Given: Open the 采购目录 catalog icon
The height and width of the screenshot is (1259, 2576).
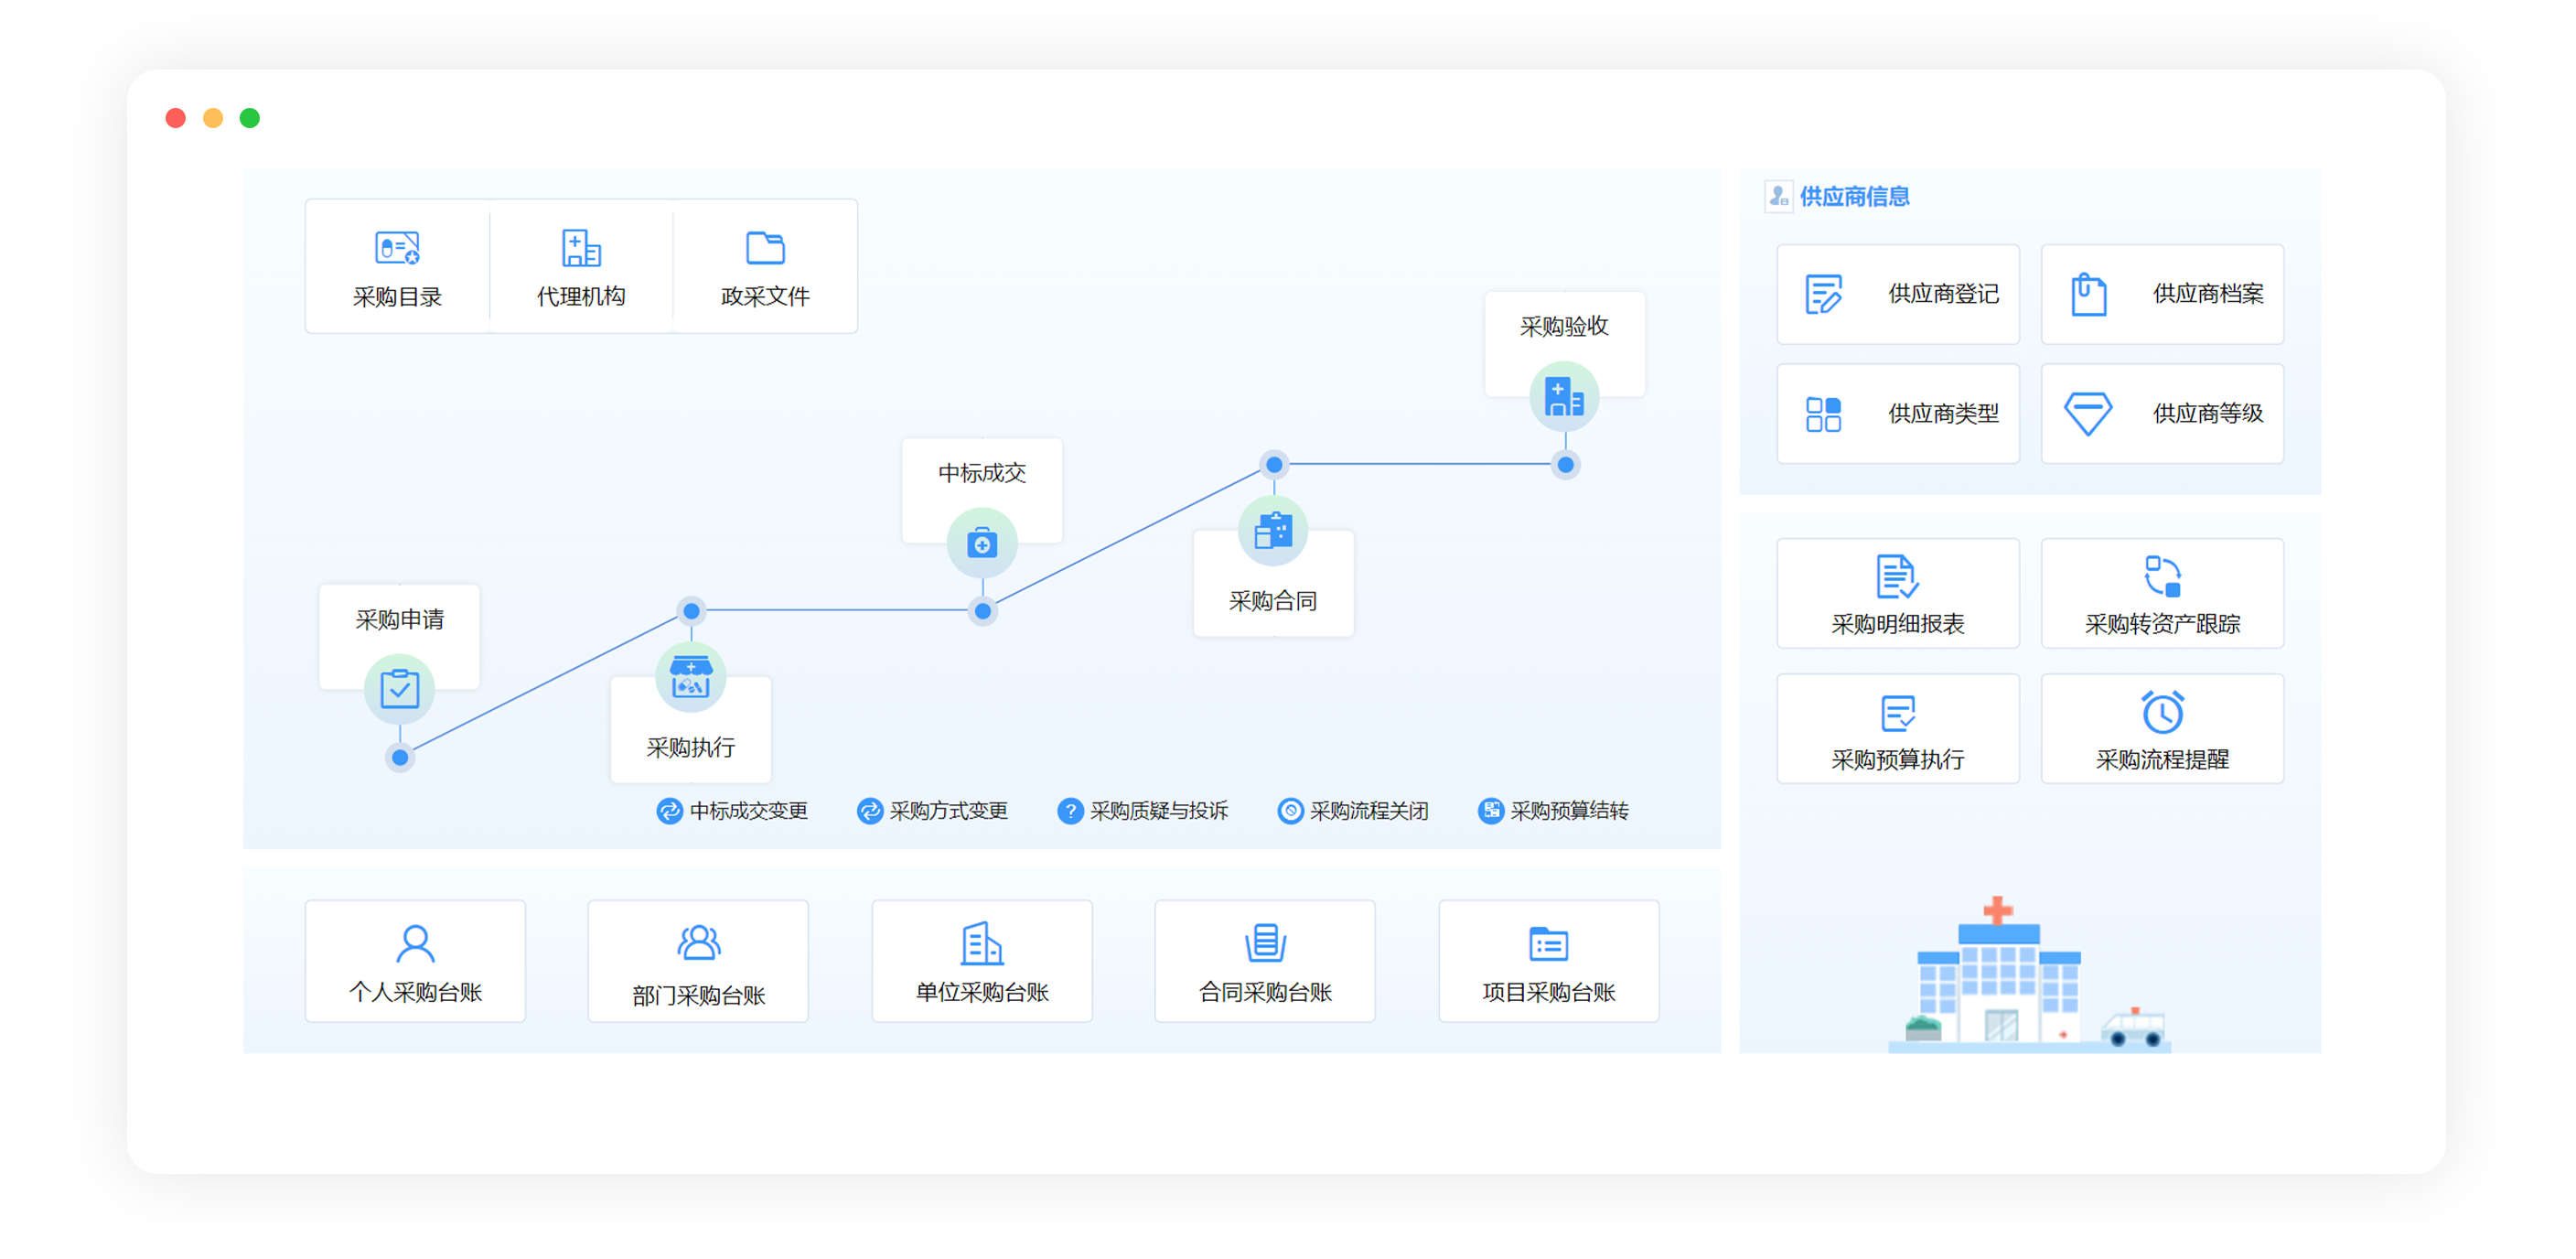Looking at the screenshot, I should point(397,248).
